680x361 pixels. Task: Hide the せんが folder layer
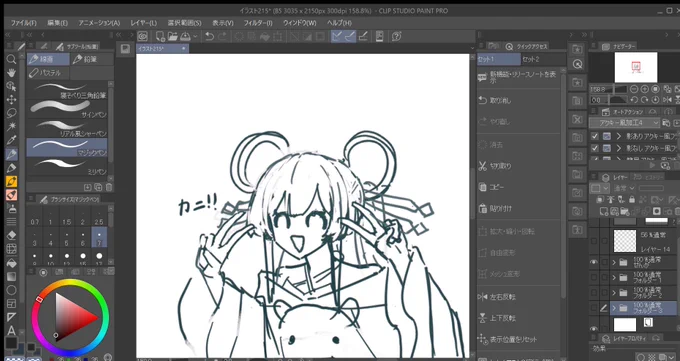594,262
